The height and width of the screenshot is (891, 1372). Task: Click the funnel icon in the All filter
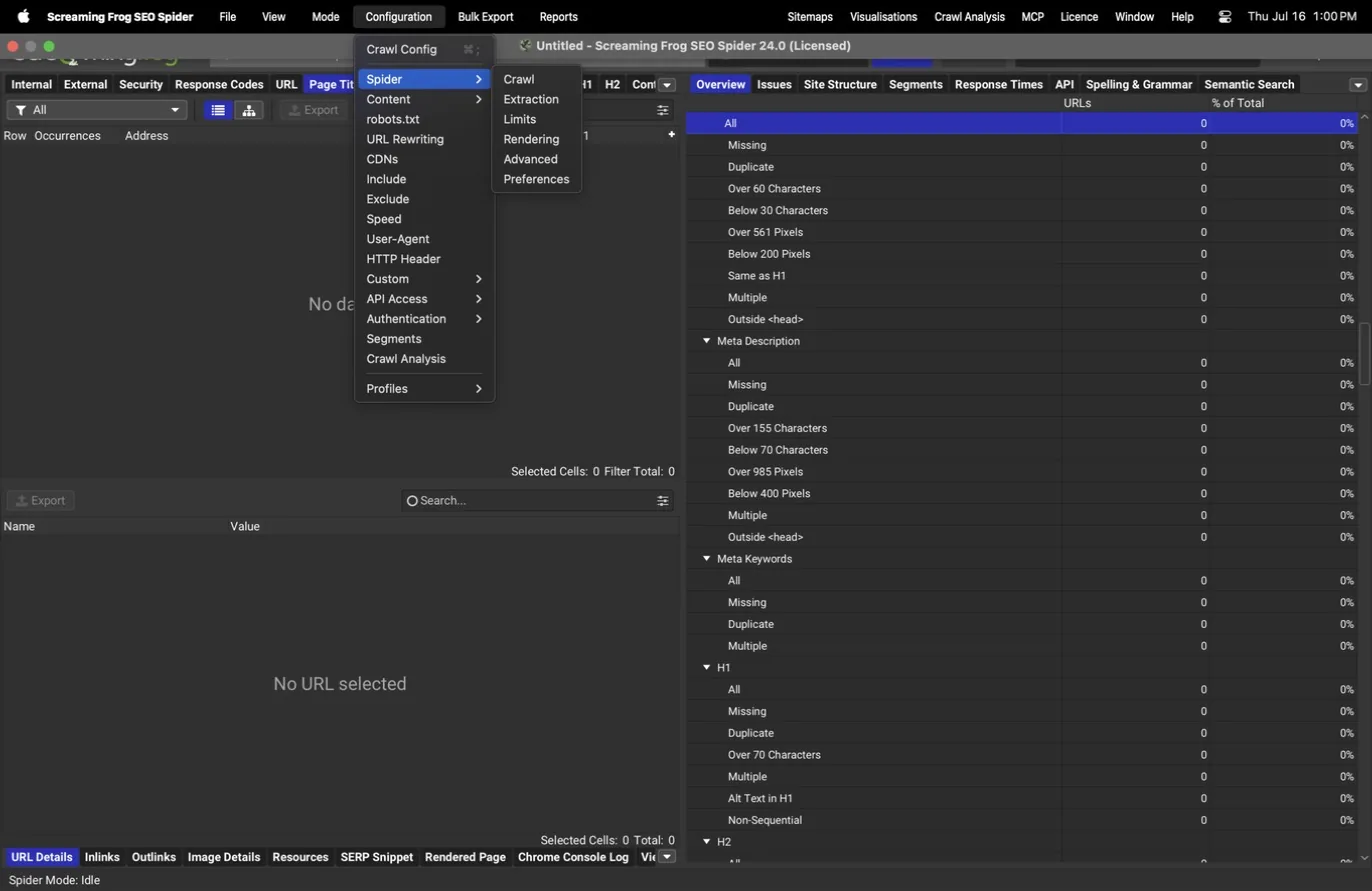tap(21, 110)
